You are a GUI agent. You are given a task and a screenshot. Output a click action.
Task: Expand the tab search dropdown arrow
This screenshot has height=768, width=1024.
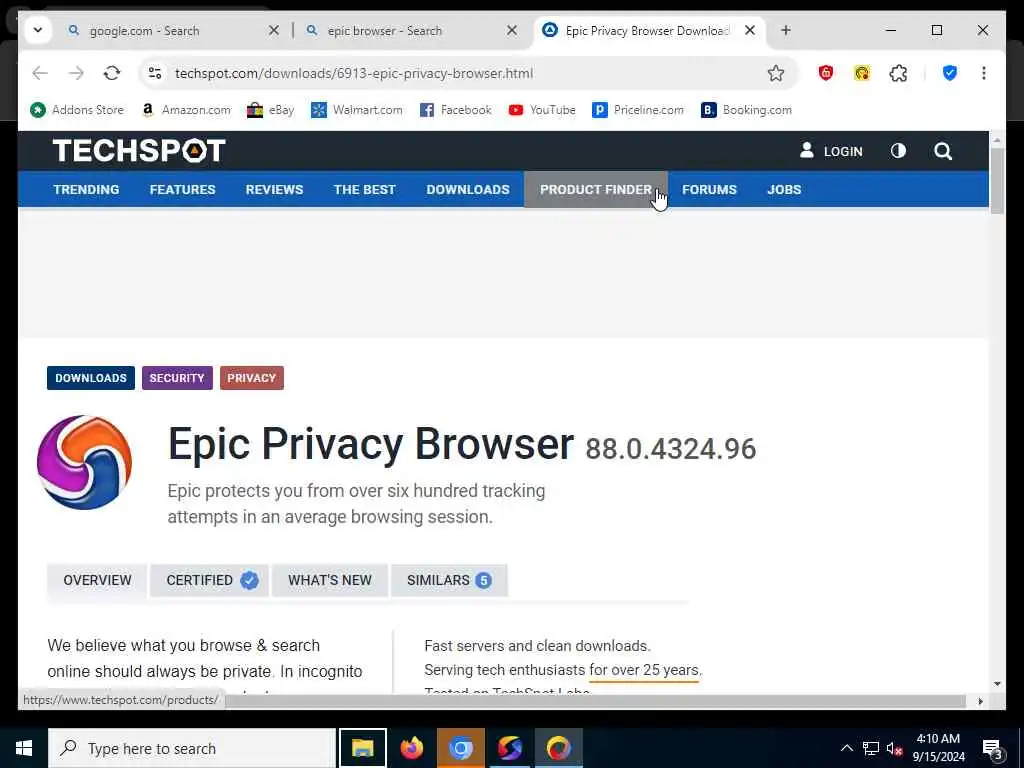coord(38,30)
